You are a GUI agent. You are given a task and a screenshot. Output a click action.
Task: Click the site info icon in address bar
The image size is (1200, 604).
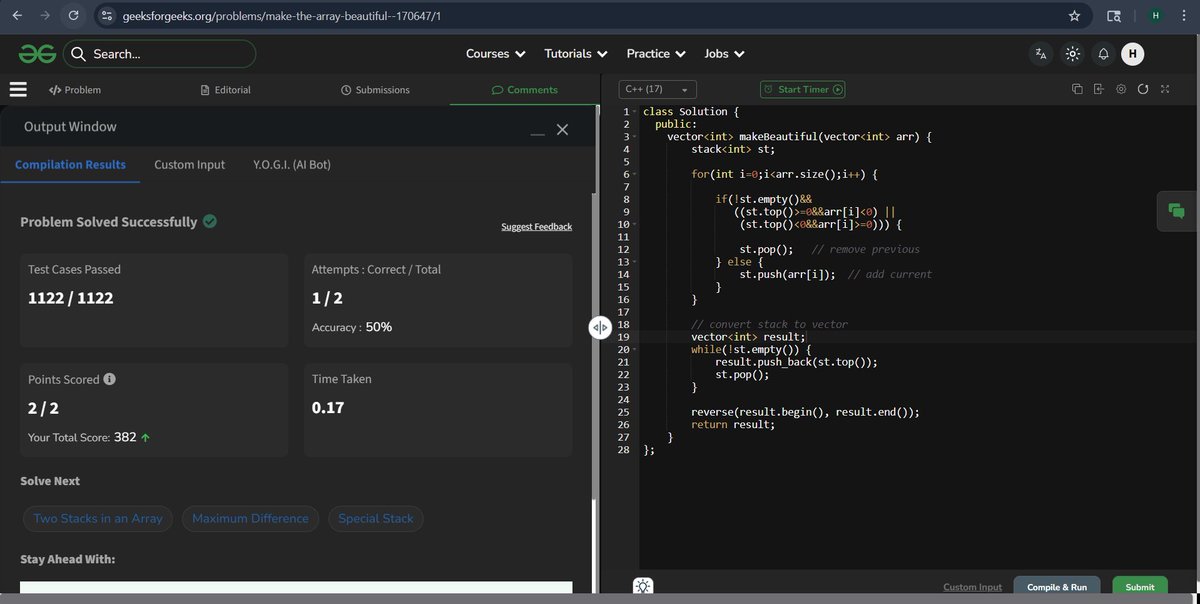tap(108, 16)
